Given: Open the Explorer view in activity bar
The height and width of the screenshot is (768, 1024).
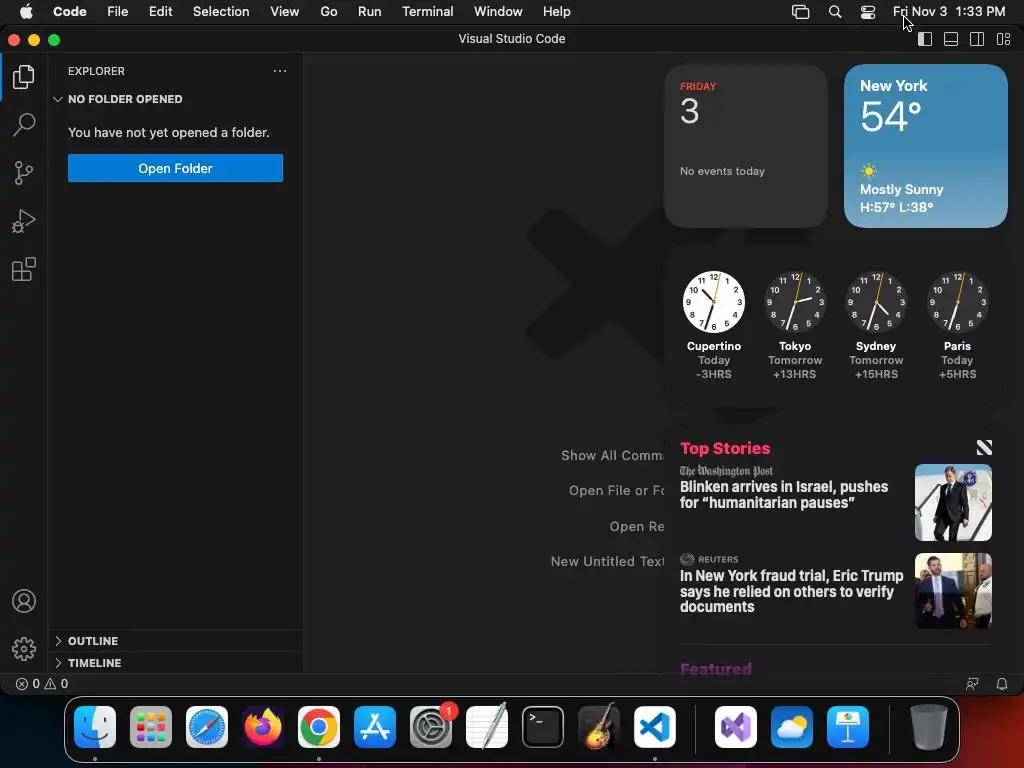Looking at the screenshot, I should (x=24, y=77).
